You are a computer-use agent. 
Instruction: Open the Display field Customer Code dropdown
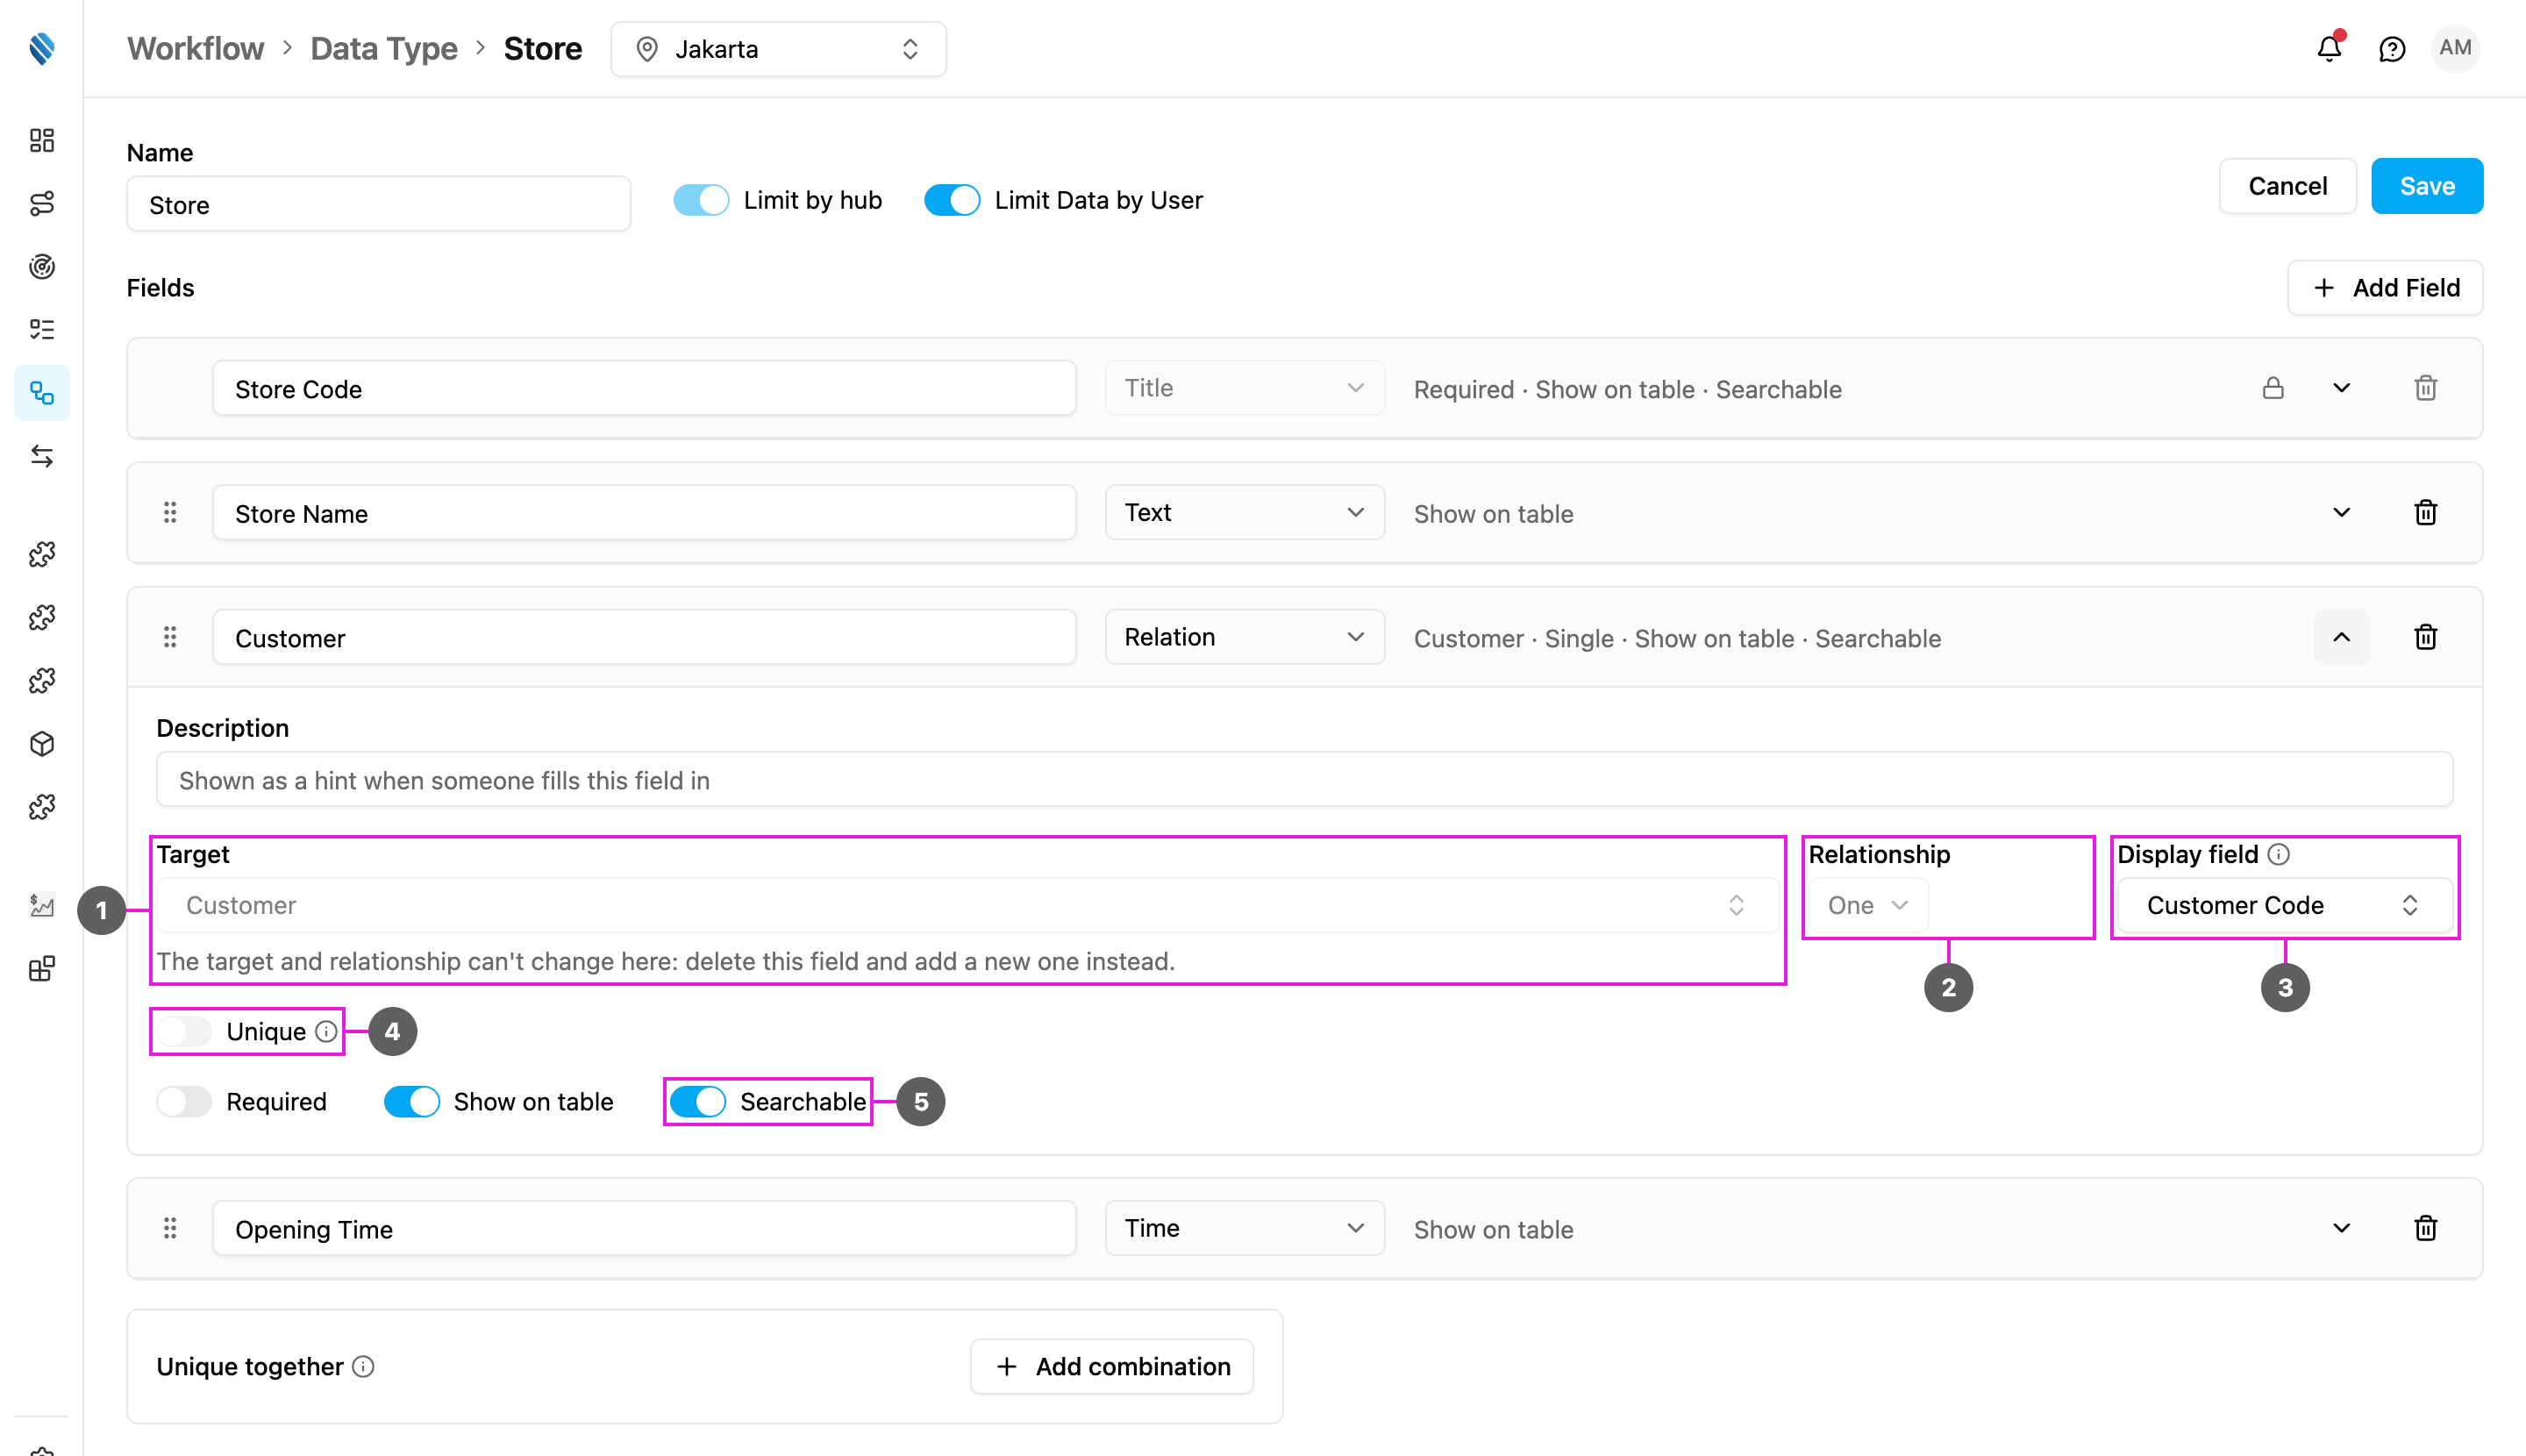2284,905
